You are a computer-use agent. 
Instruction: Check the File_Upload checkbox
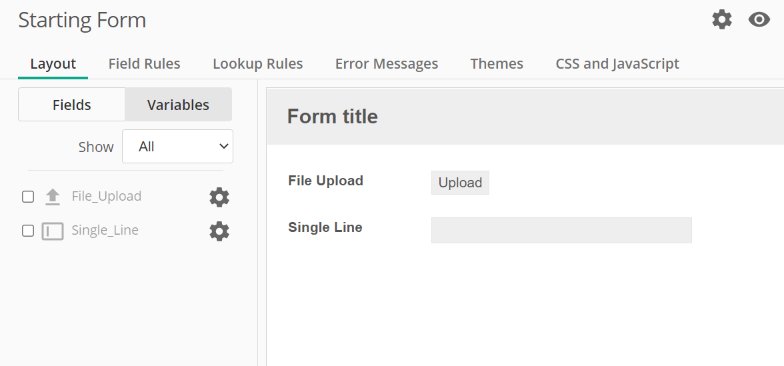pyautogui.click(x=28, y=197)
